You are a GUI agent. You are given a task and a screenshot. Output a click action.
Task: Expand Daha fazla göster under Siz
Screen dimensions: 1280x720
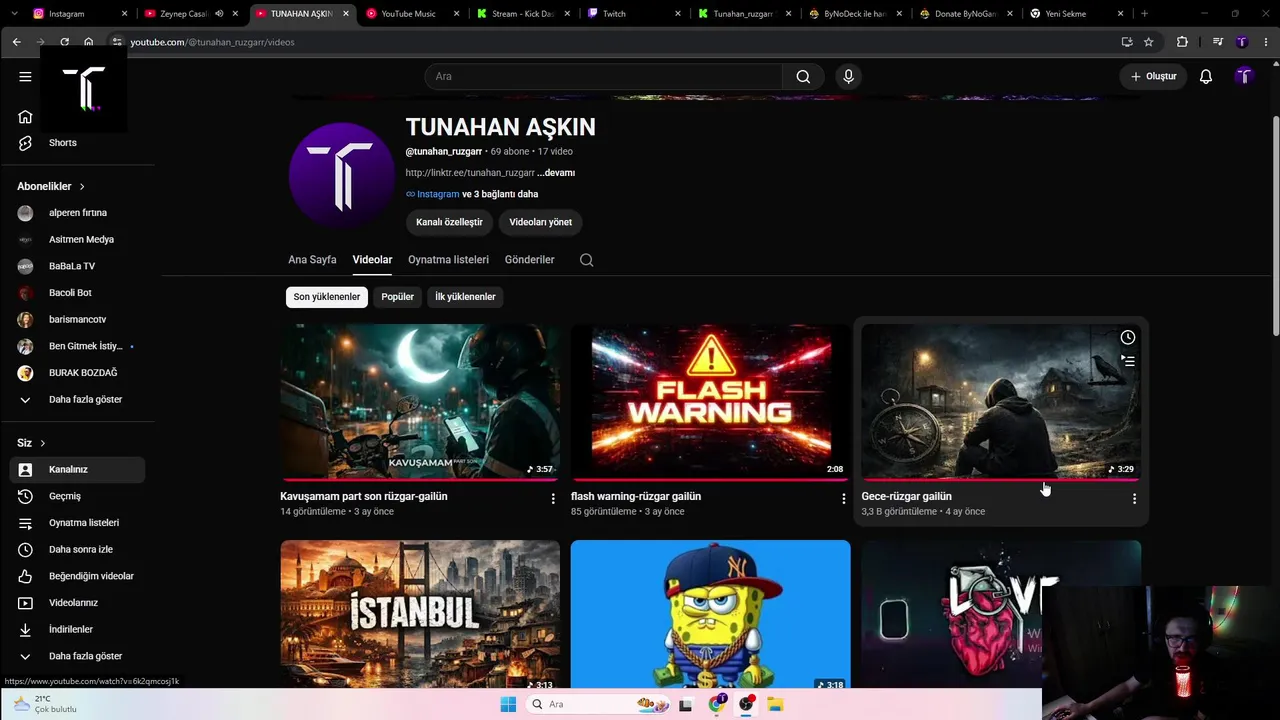(x=76, y=656)
